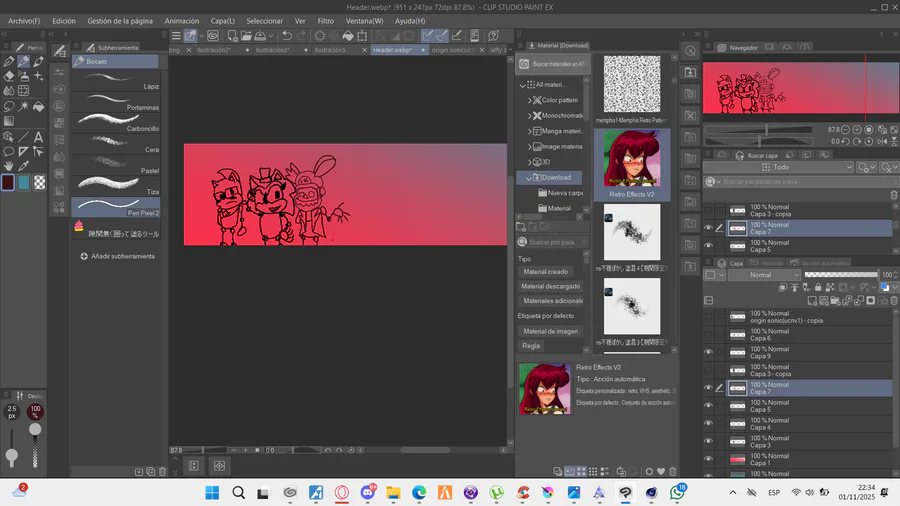Viewport: 900px width, 506px height.
Task: Open the Gestión de la página menu
Action: (x=120, y=21)
